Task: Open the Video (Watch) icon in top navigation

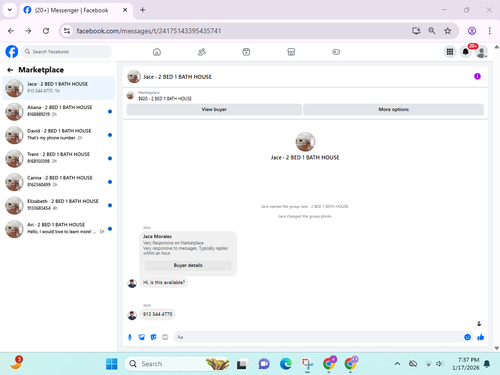Action: click(x=246, y=52)
